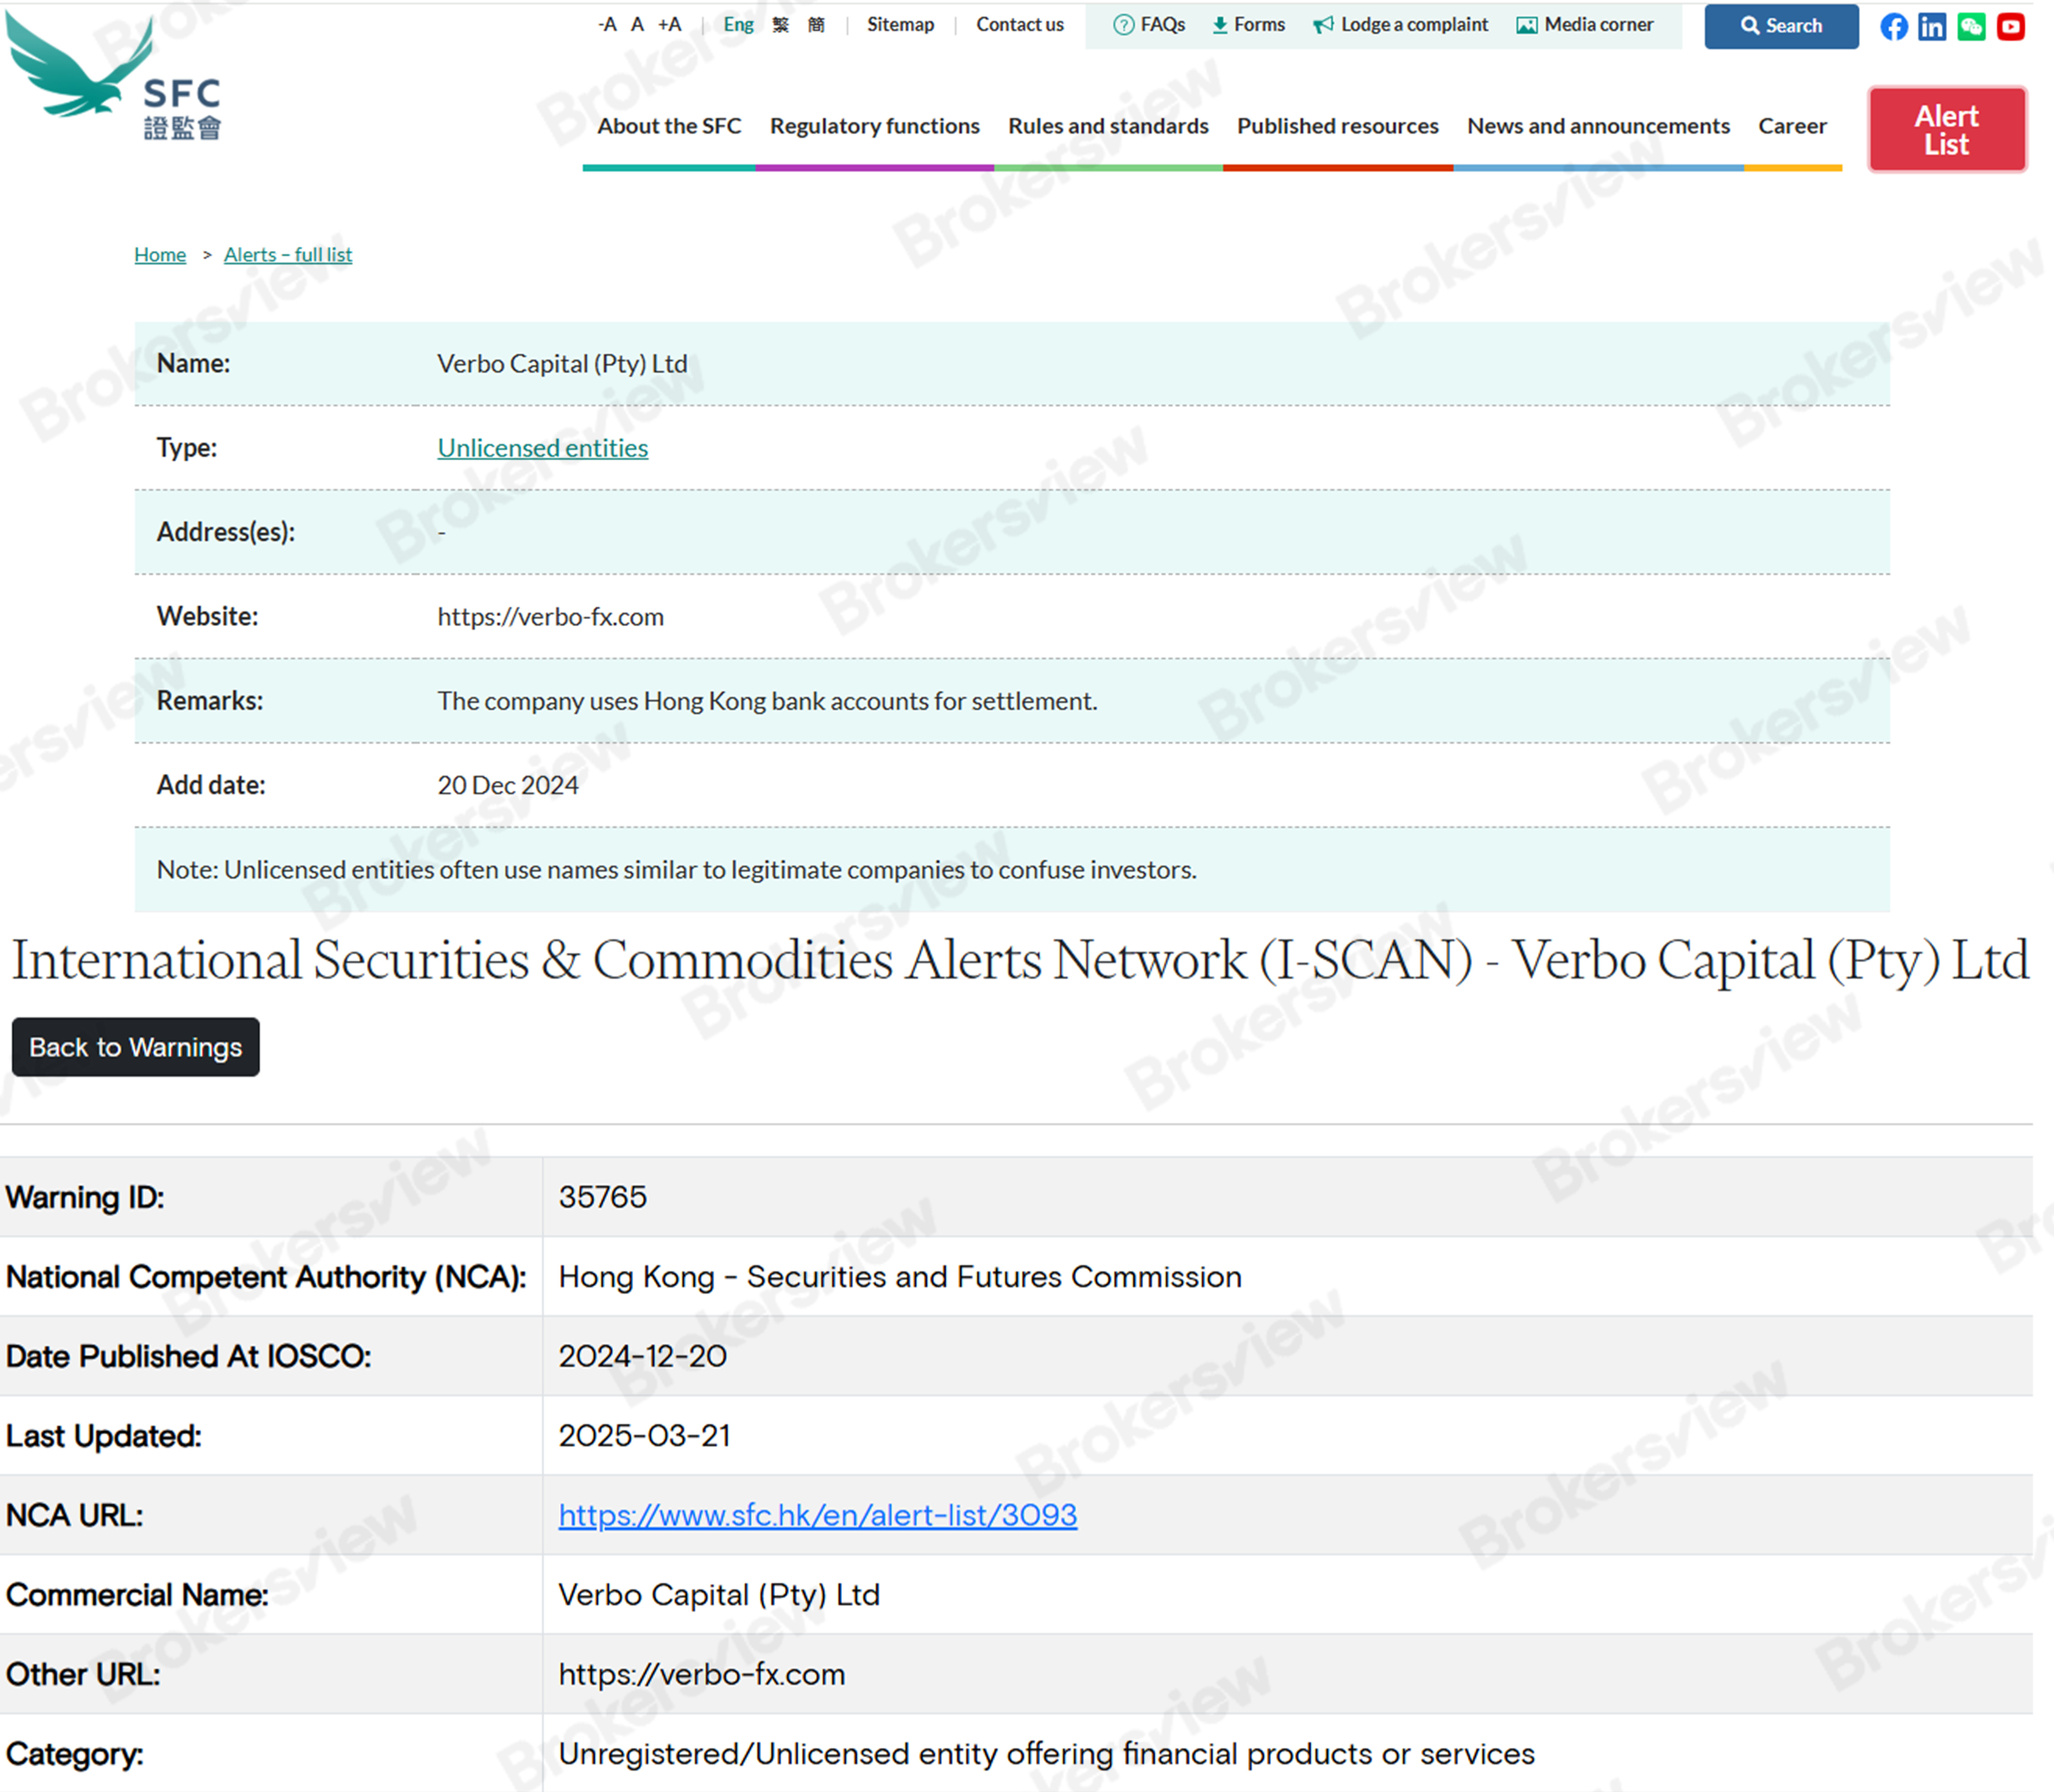Open the WeChat icon
Viewport: 2054px width, 1792px height.
(x=1971, y=27)
